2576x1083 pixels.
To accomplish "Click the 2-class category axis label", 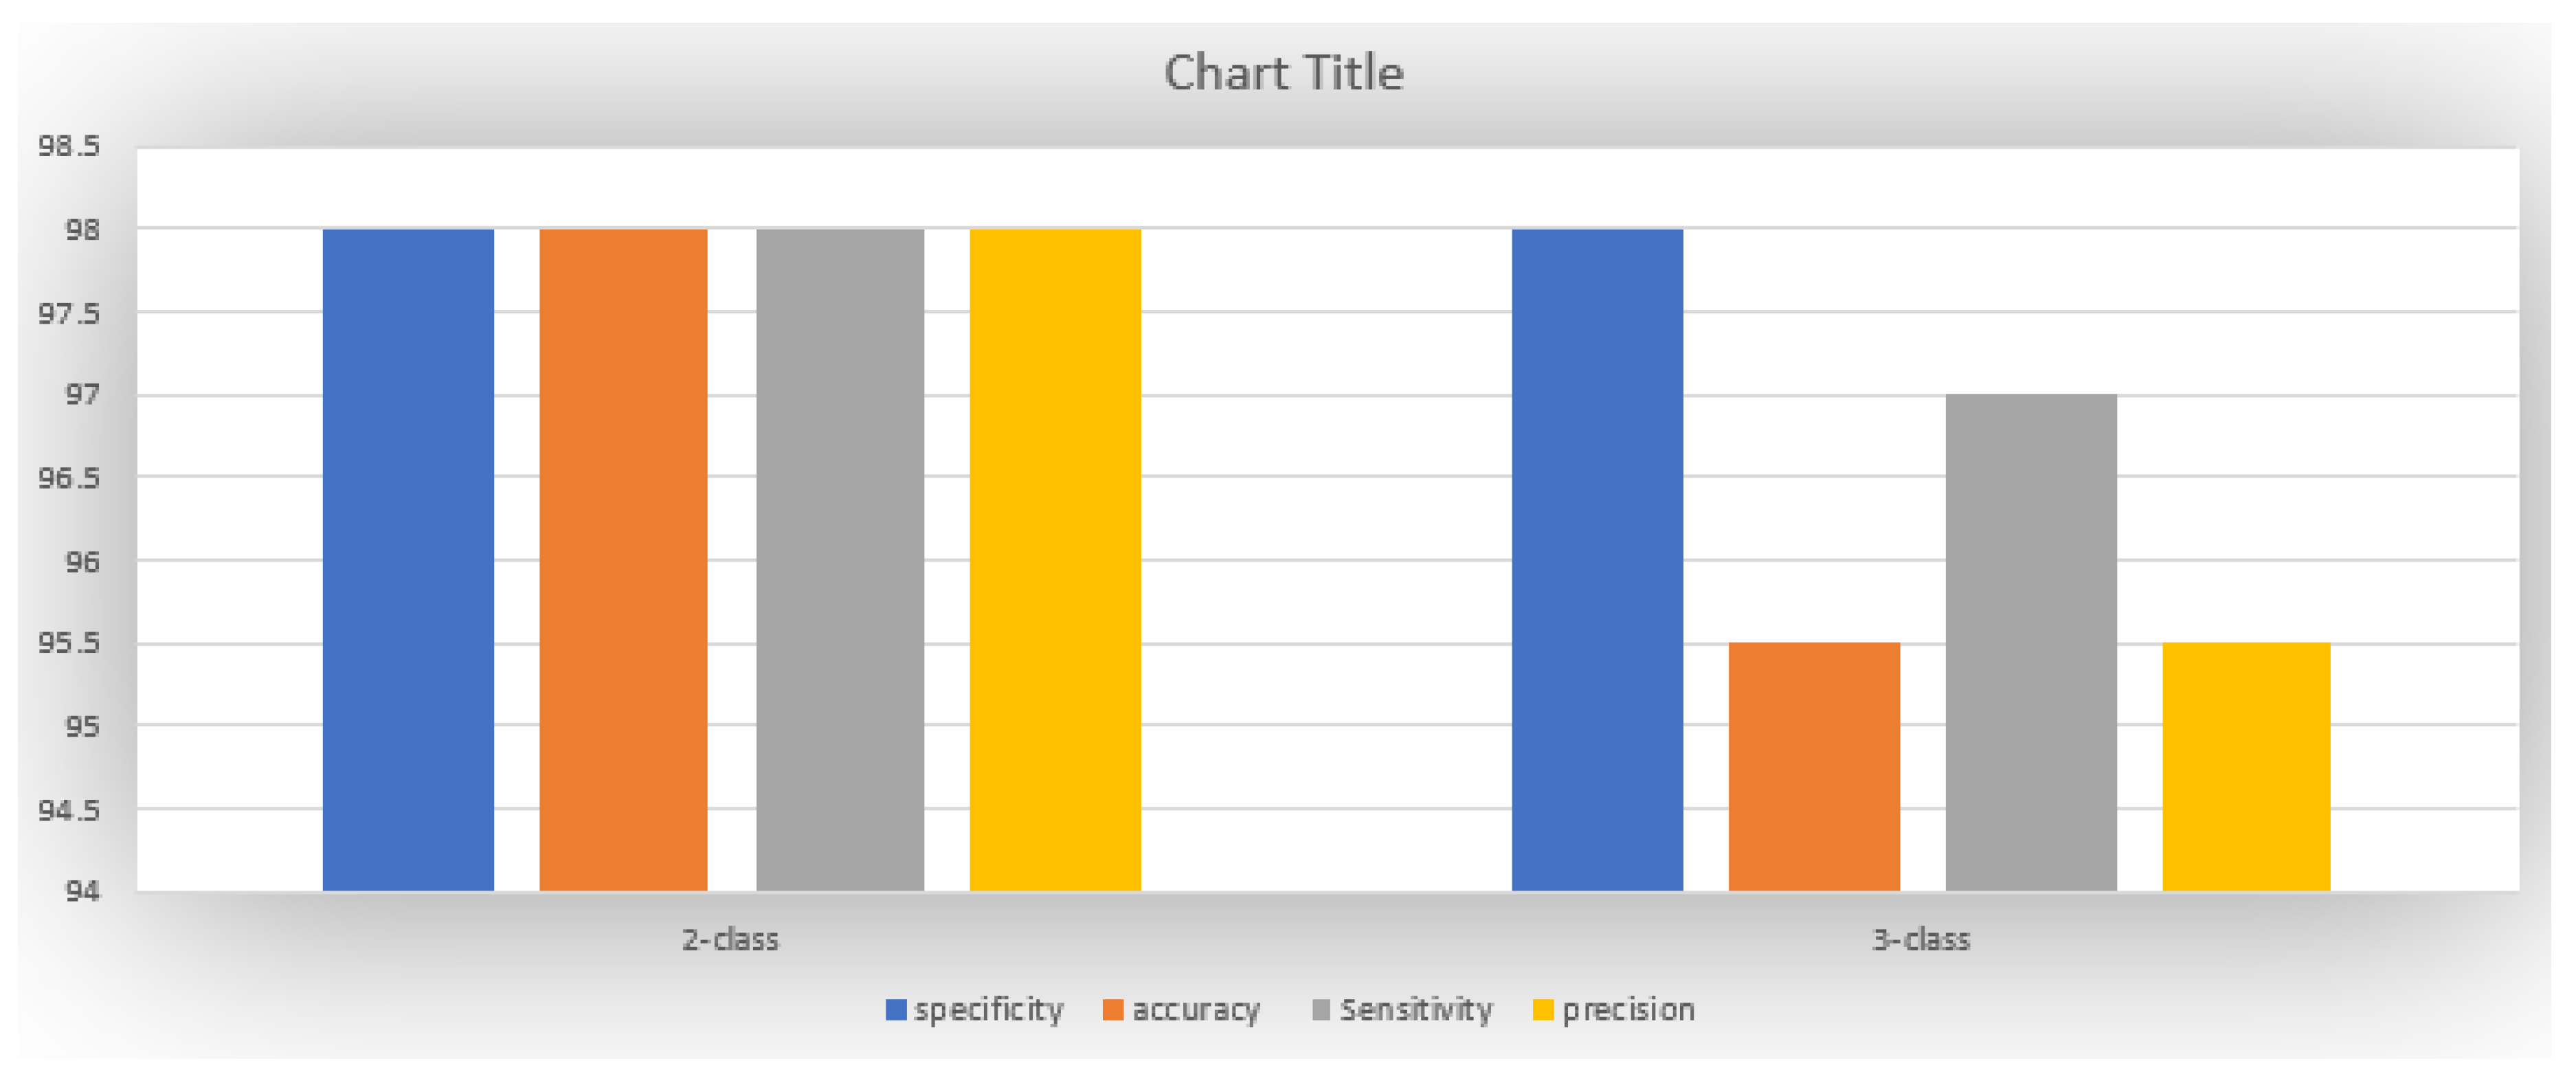I will [x=730, y=940].
